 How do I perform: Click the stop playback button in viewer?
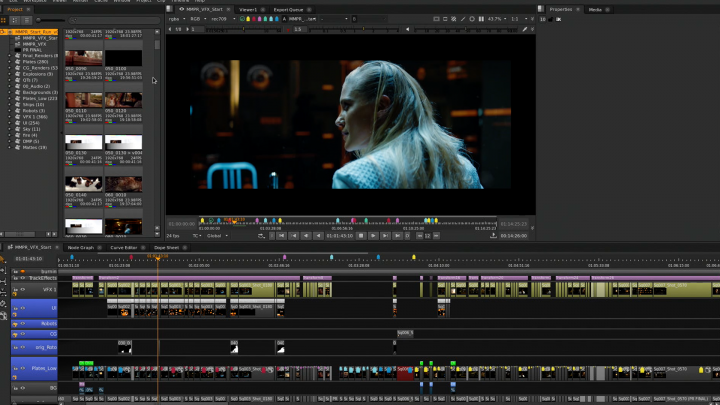click(359, 236)
